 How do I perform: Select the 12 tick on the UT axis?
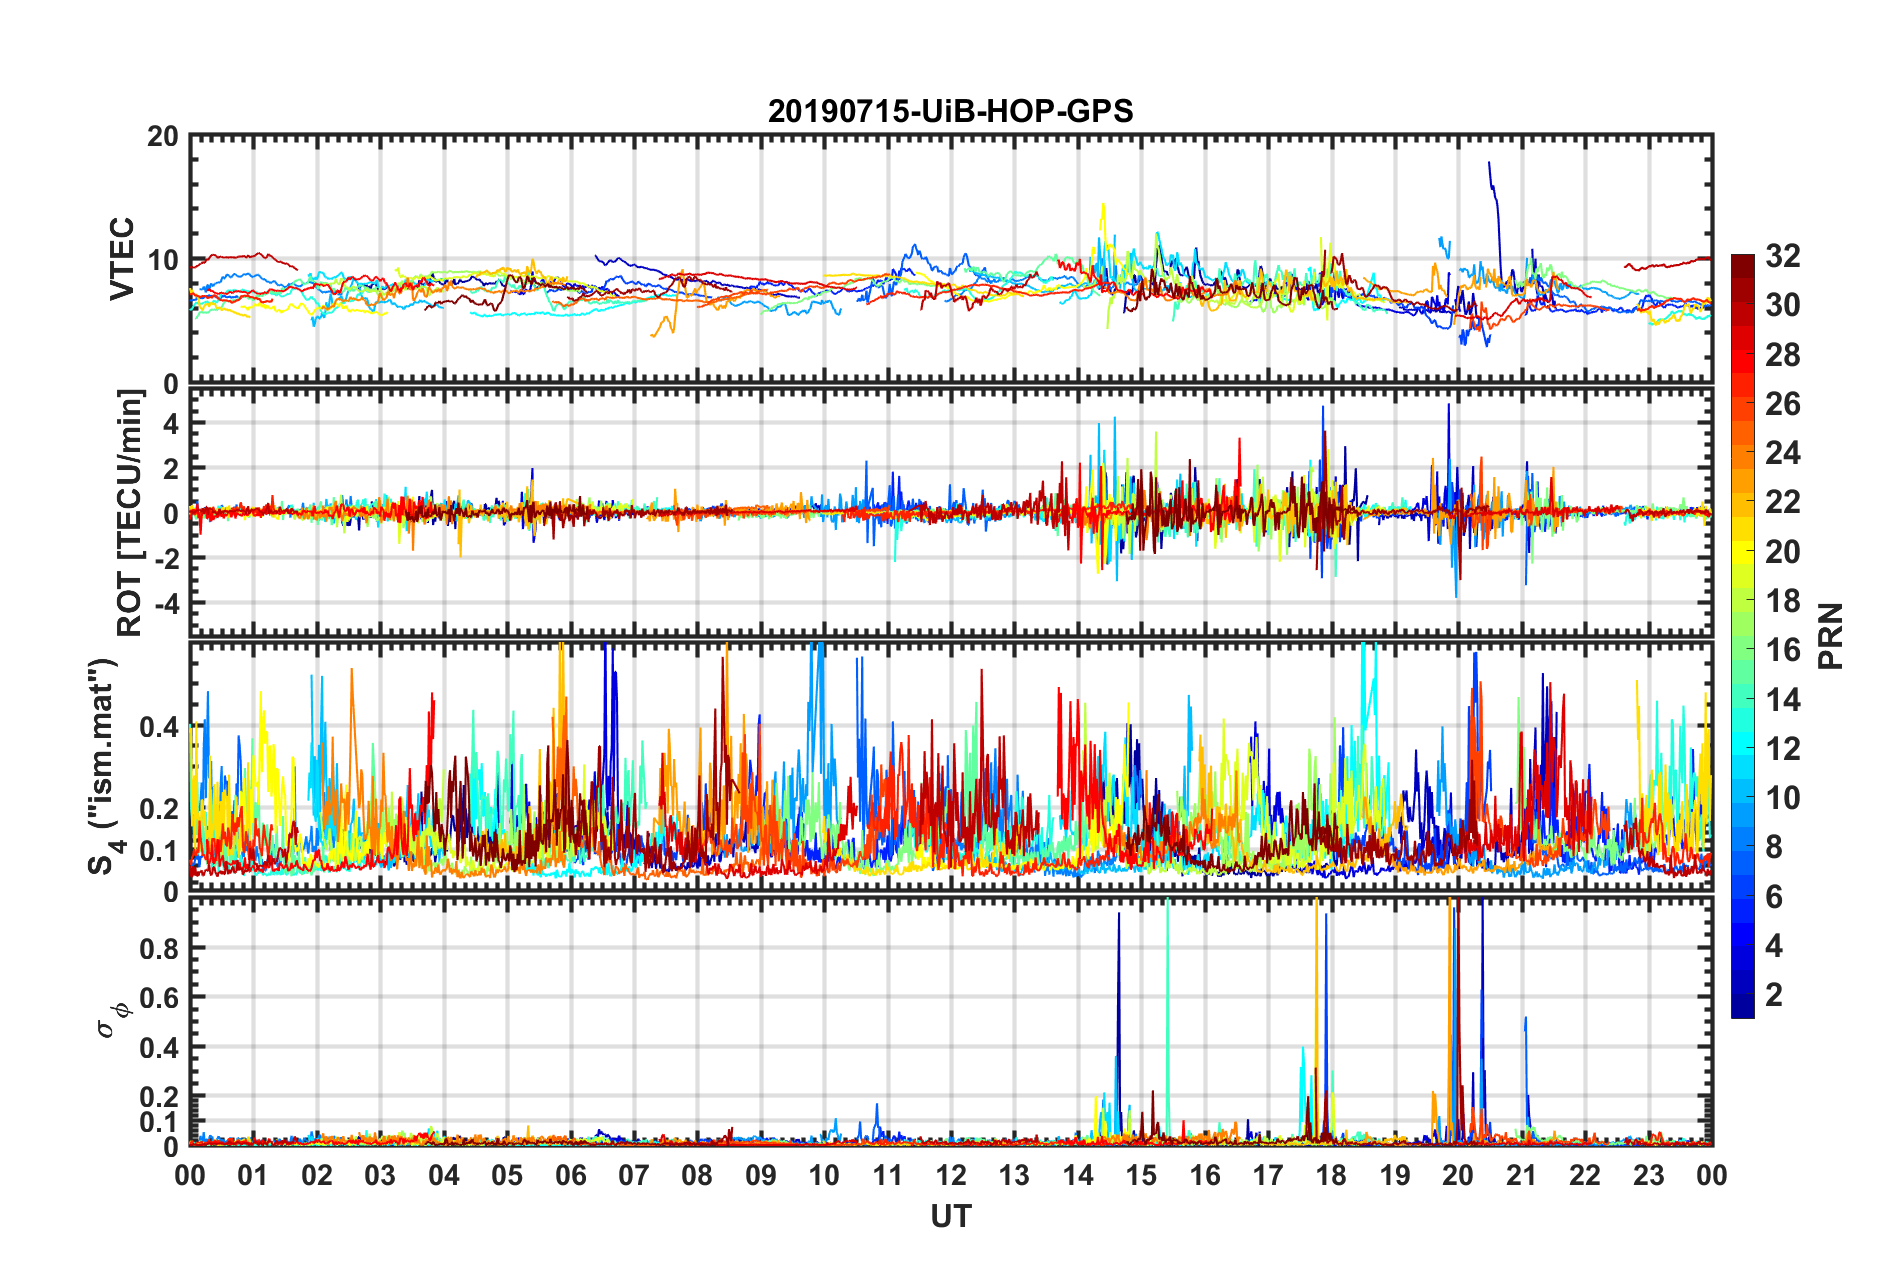(x=951, y=1176)
